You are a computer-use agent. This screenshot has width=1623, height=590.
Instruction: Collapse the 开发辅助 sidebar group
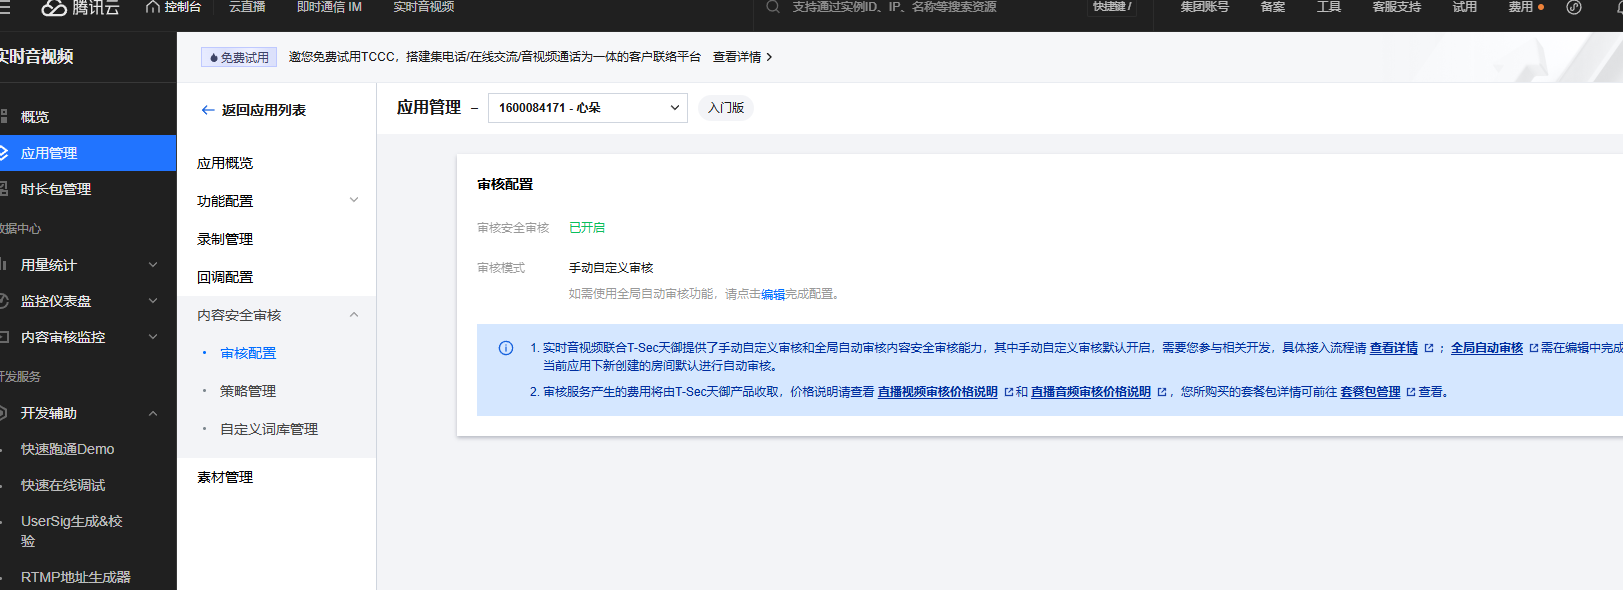point(153,413)
